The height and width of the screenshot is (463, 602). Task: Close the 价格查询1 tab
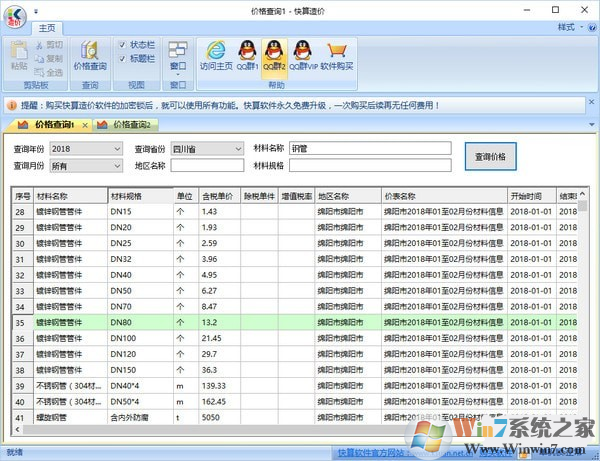[85, 125]
